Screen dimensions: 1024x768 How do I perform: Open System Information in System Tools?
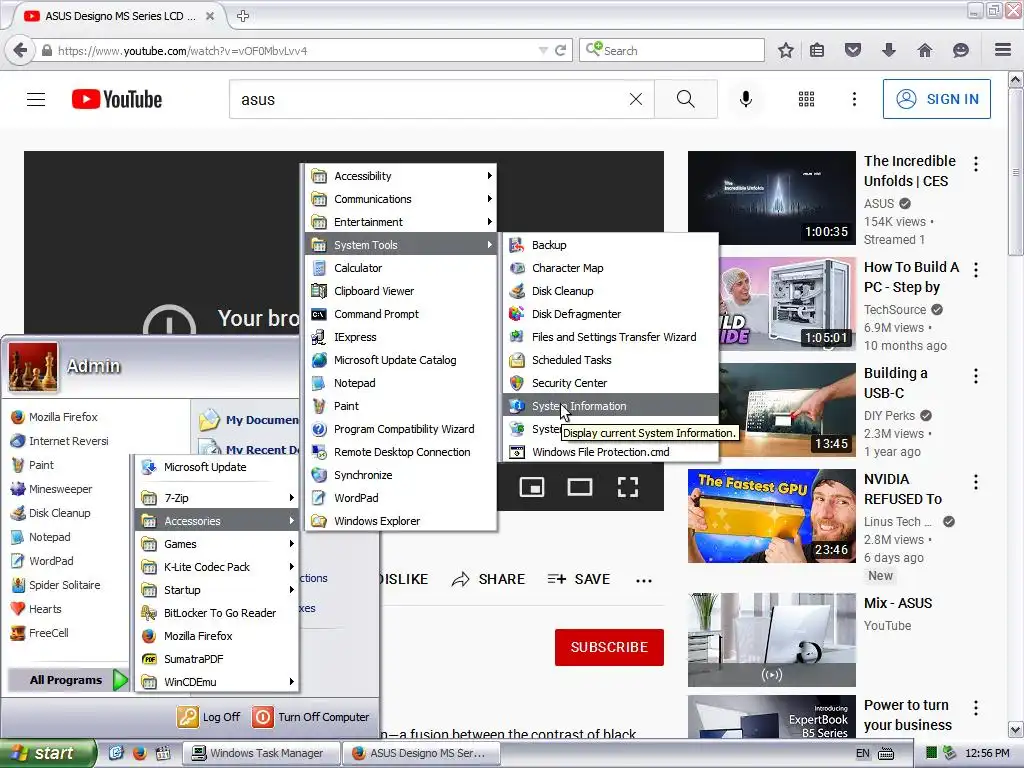point(610,406)
